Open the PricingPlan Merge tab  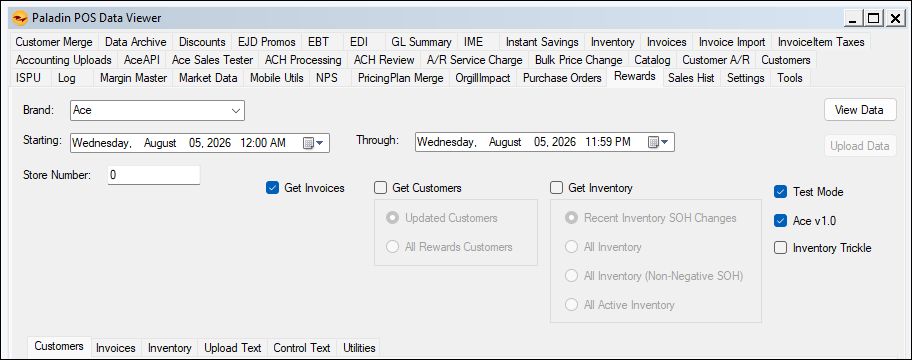pos(400,78)
